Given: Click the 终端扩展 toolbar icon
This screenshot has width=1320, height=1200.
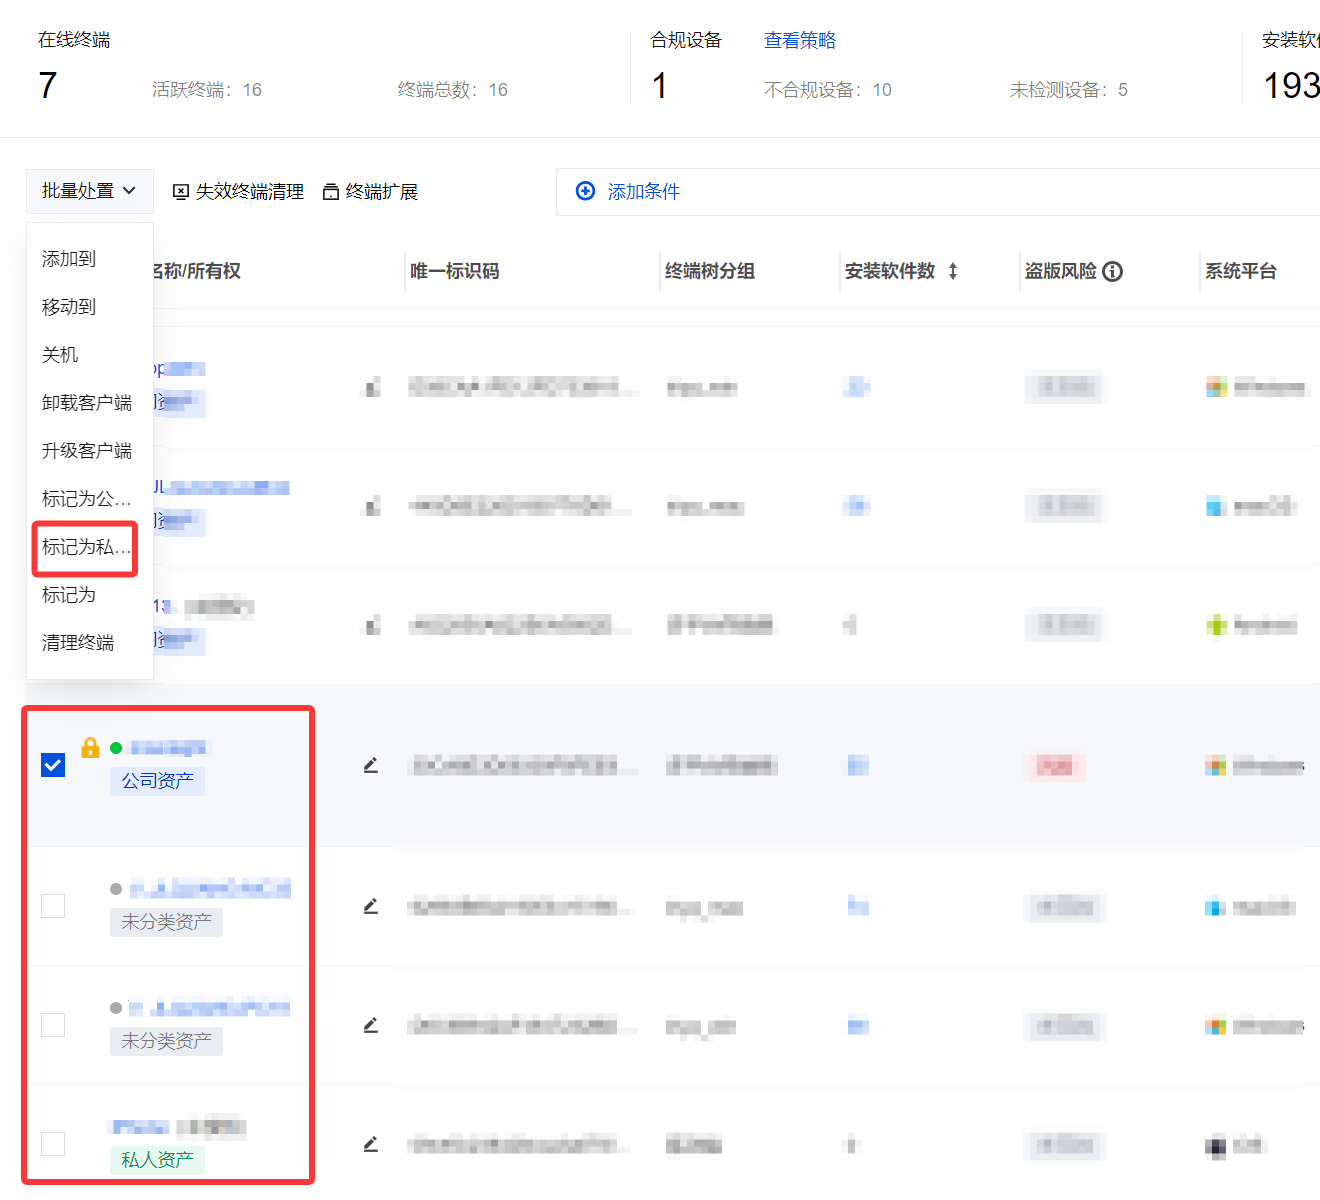Looking at the screenshot, I should click(x=331, y=192).
